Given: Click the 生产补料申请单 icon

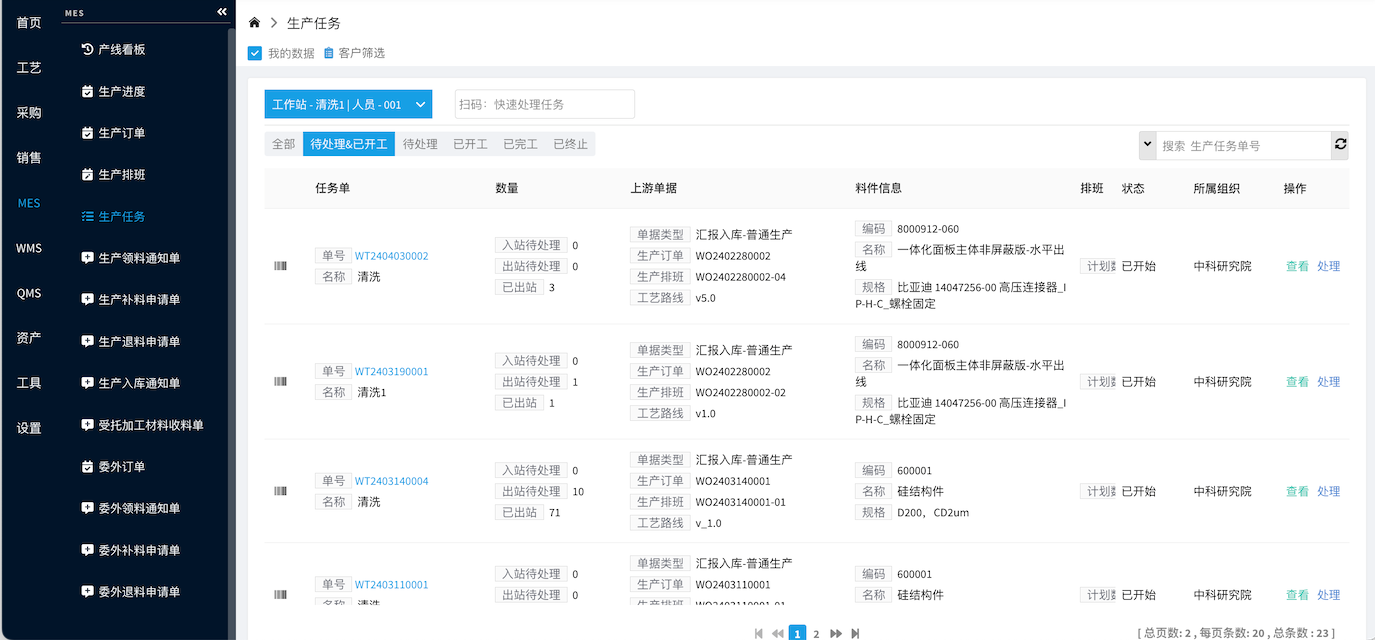Looking at the screenshot, I should 87,299.
